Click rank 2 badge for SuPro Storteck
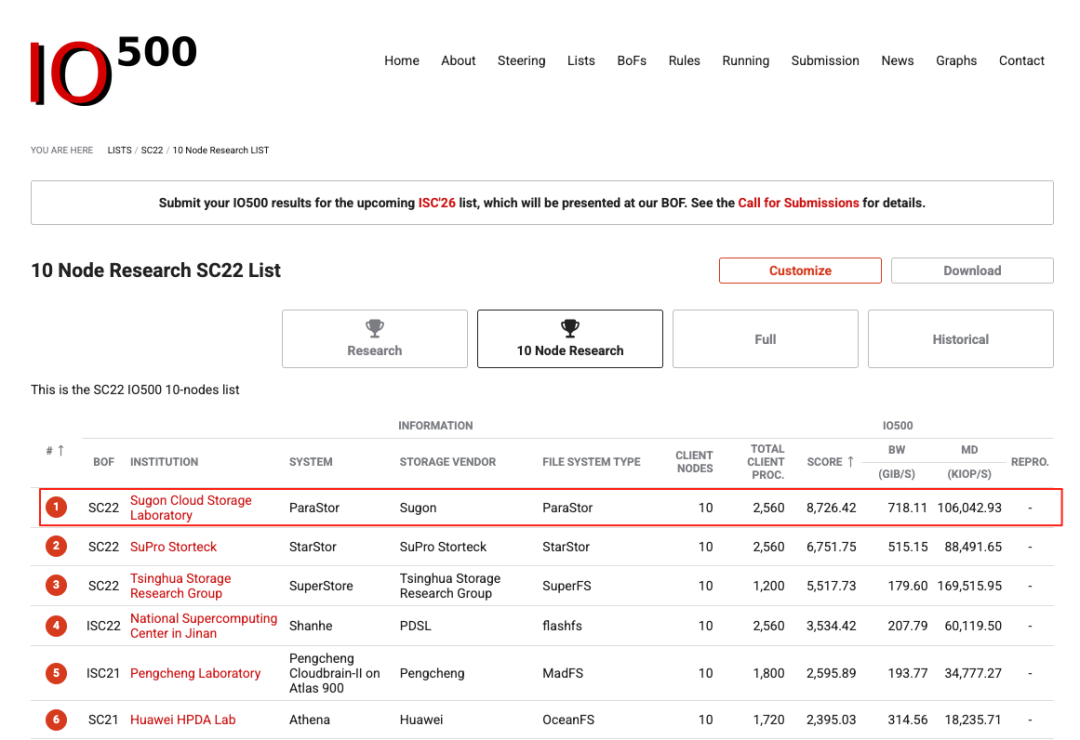This screenshot has height=740, width=1080. [56, 546]
